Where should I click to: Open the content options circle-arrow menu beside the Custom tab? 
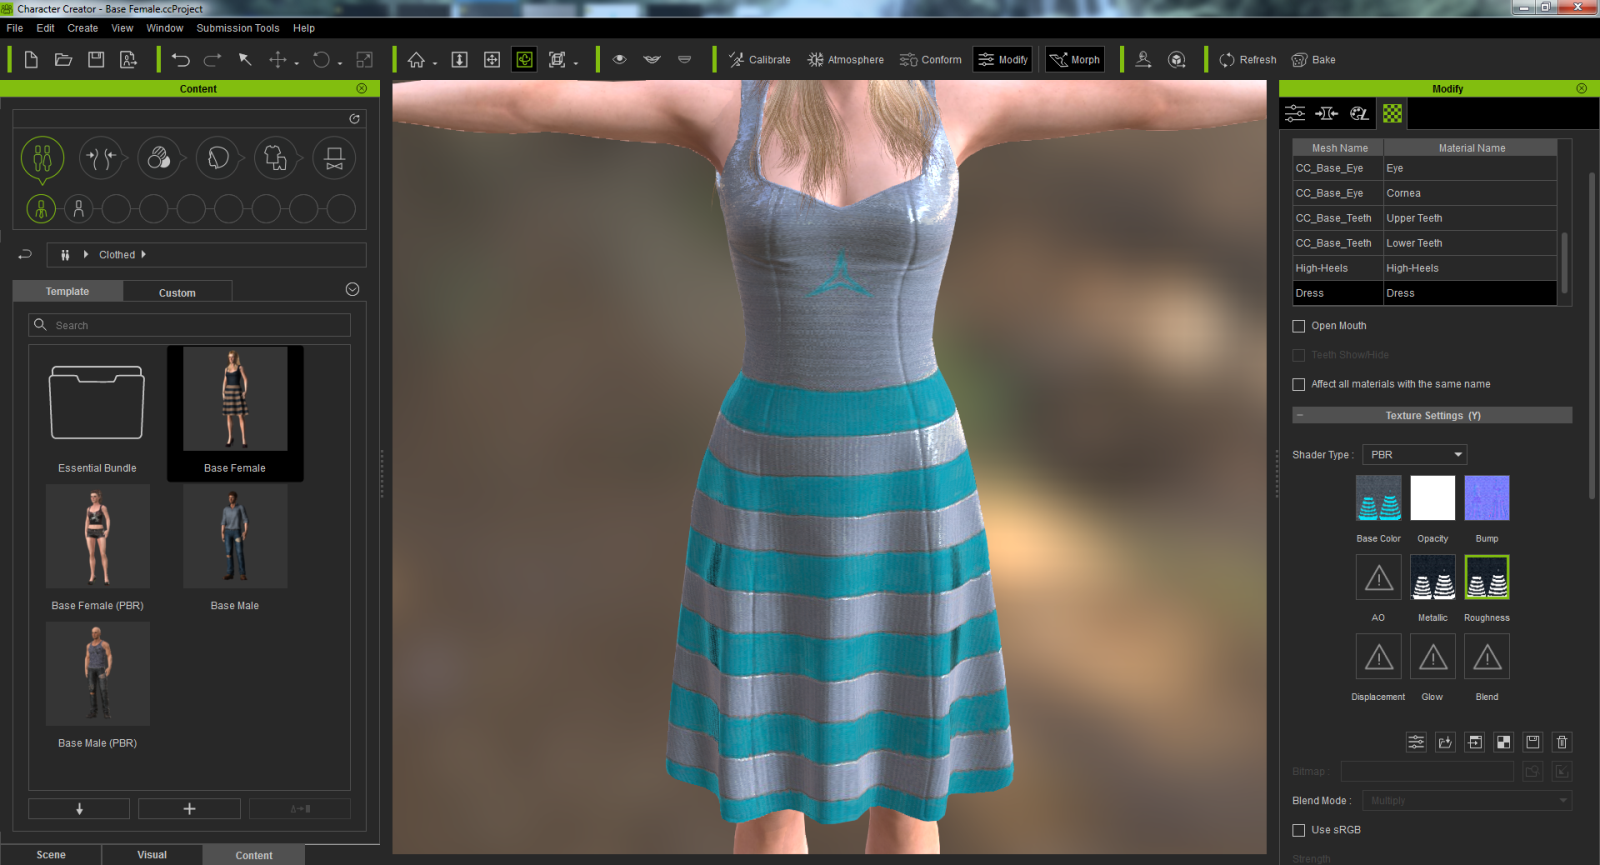(x=352, y=290)
